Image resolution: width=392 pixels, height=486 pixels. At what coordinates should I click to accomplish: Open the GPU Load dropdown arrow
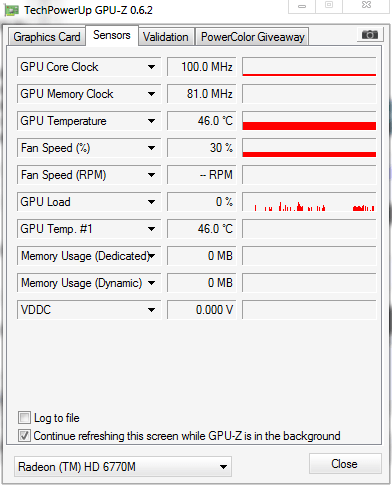click(151, 202)
